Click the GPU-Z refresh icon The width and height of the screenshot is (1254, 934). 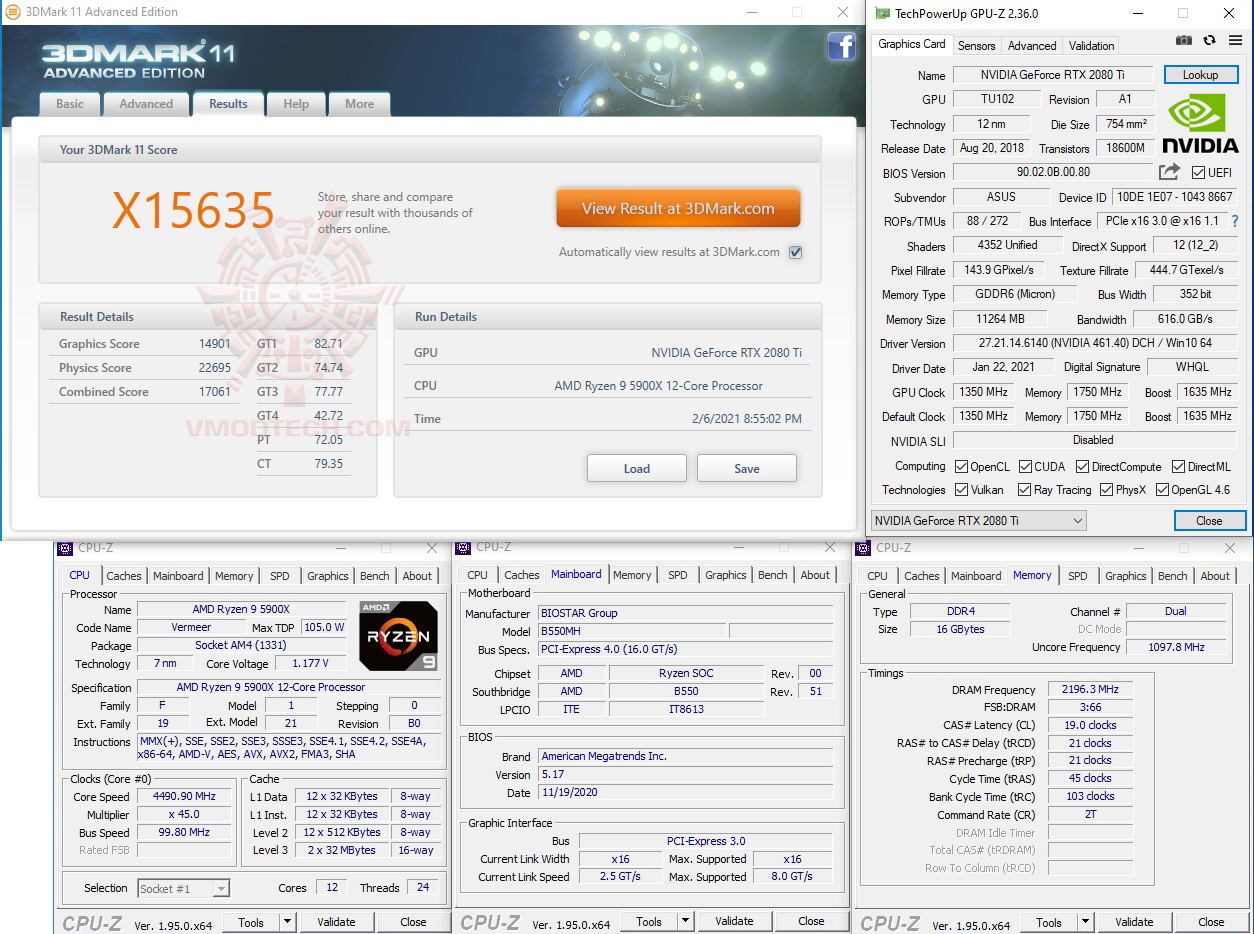[1209, 40]
